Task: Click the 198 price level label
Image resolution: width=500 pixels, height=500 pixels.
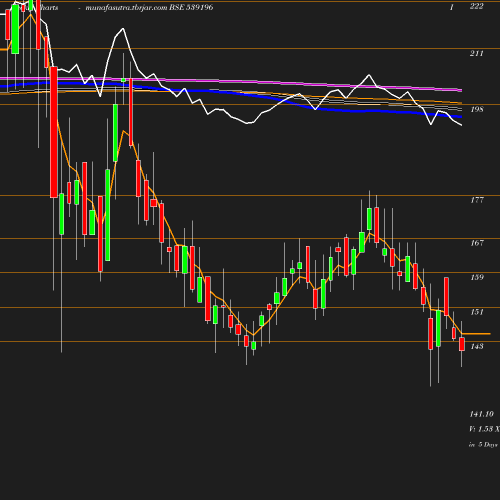Action: point(477,109)
